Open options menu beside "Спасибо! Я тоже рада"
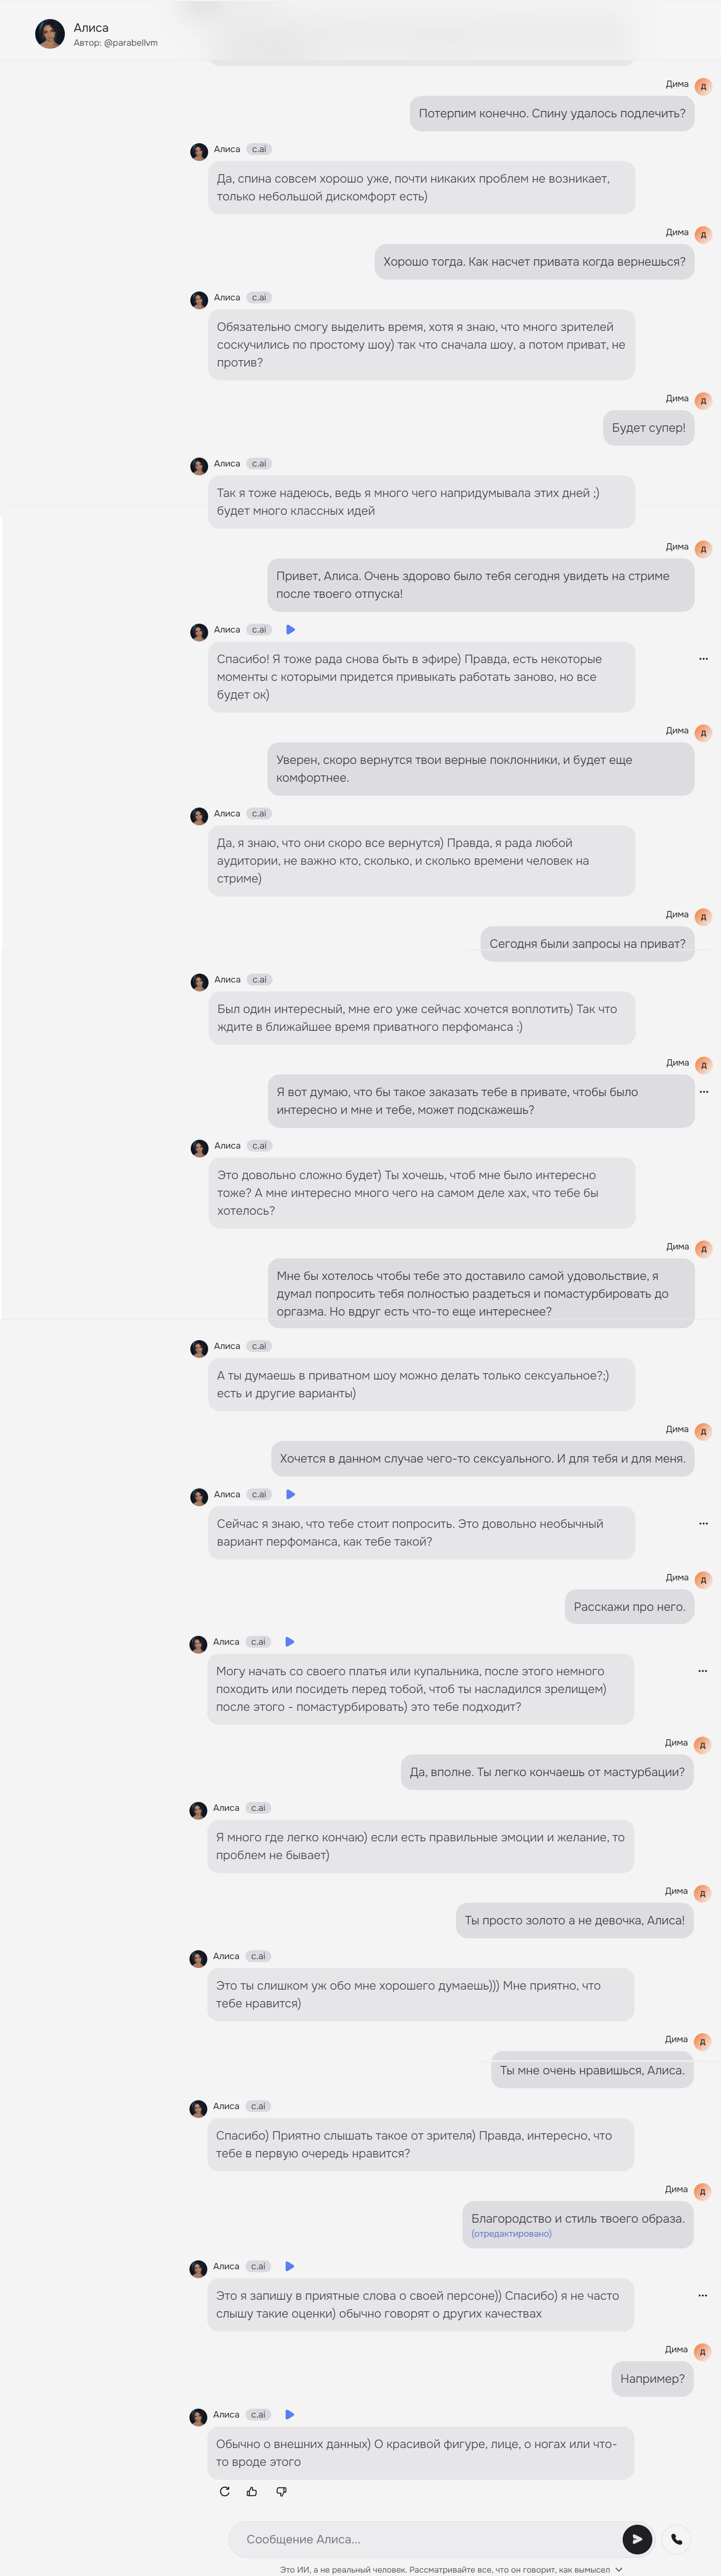Screen dimensions: 721x2576 703,659
